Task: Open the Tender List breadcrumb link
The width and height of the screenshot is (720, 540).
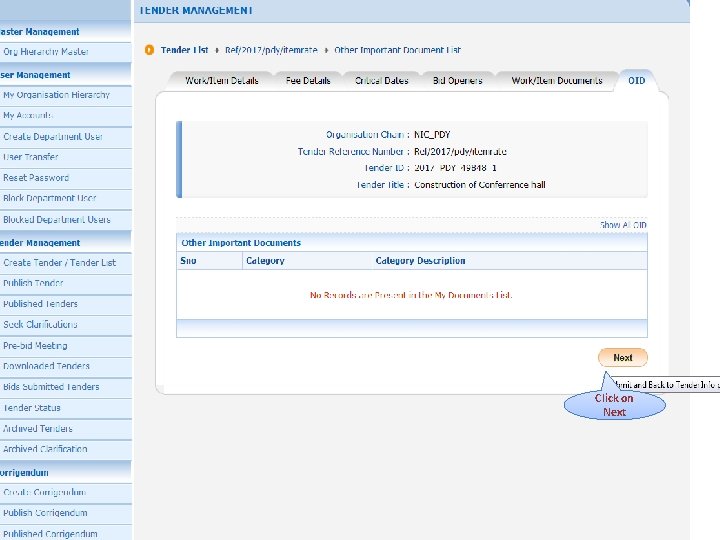Action: pos(184,50)
